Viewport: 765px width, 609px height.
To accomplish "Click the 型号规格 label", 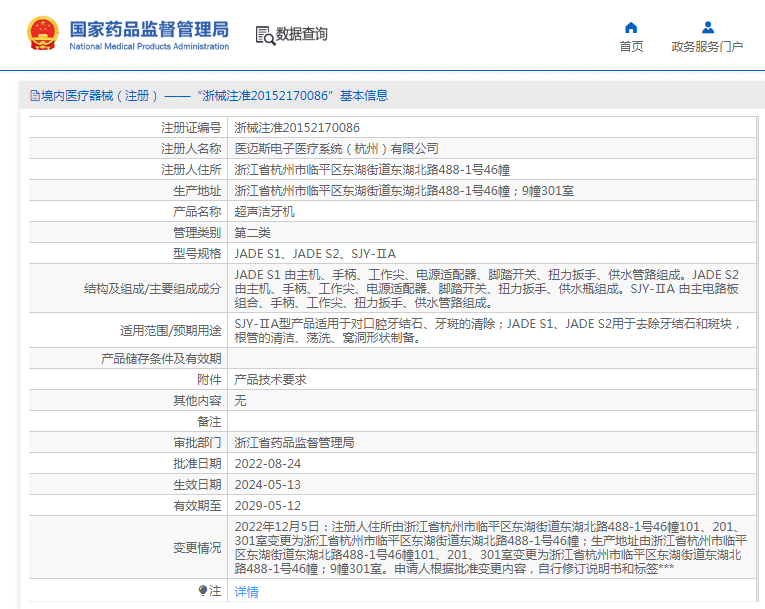I will coord(197,254).
